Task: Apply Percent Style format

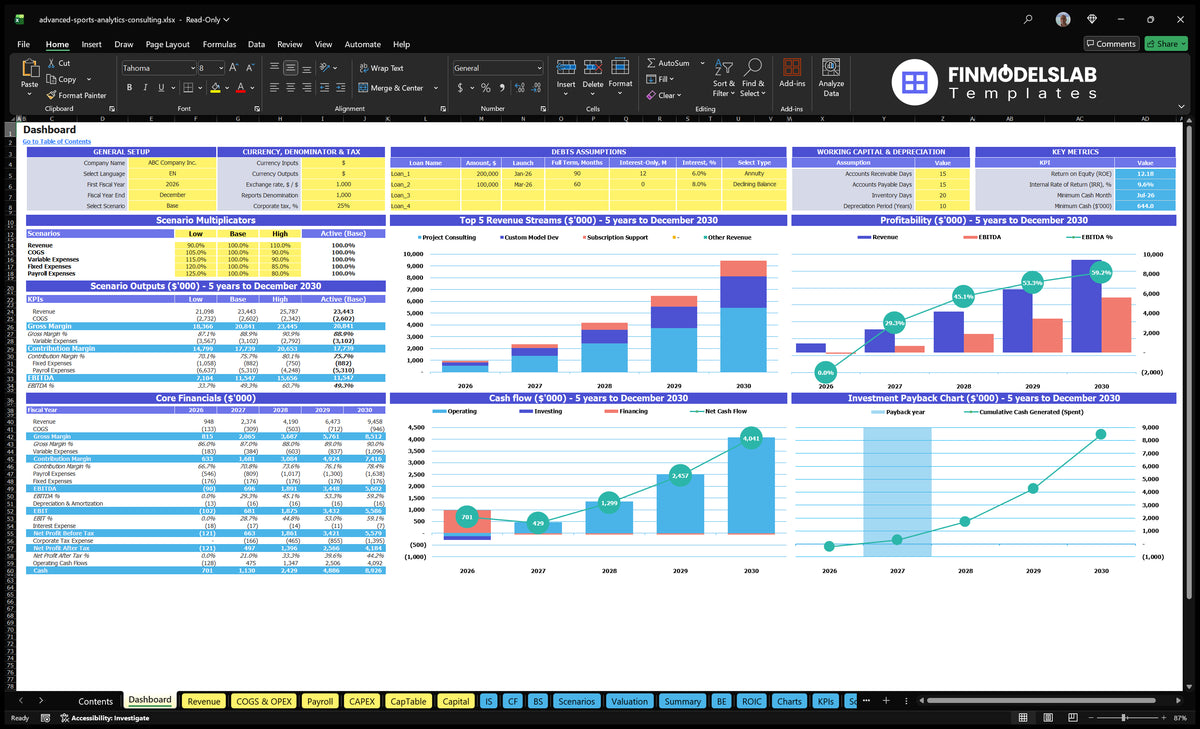Action: coord(486,88)
